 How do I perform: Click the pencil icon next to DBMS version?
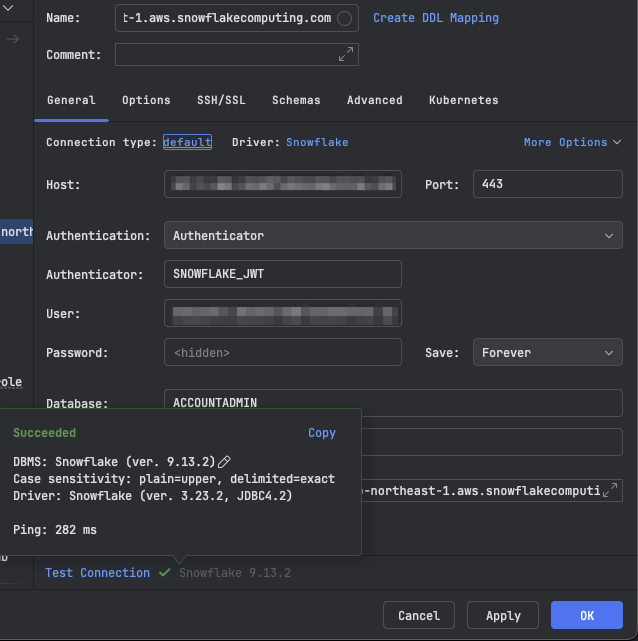pyautogui.click(x=224, y=462)
